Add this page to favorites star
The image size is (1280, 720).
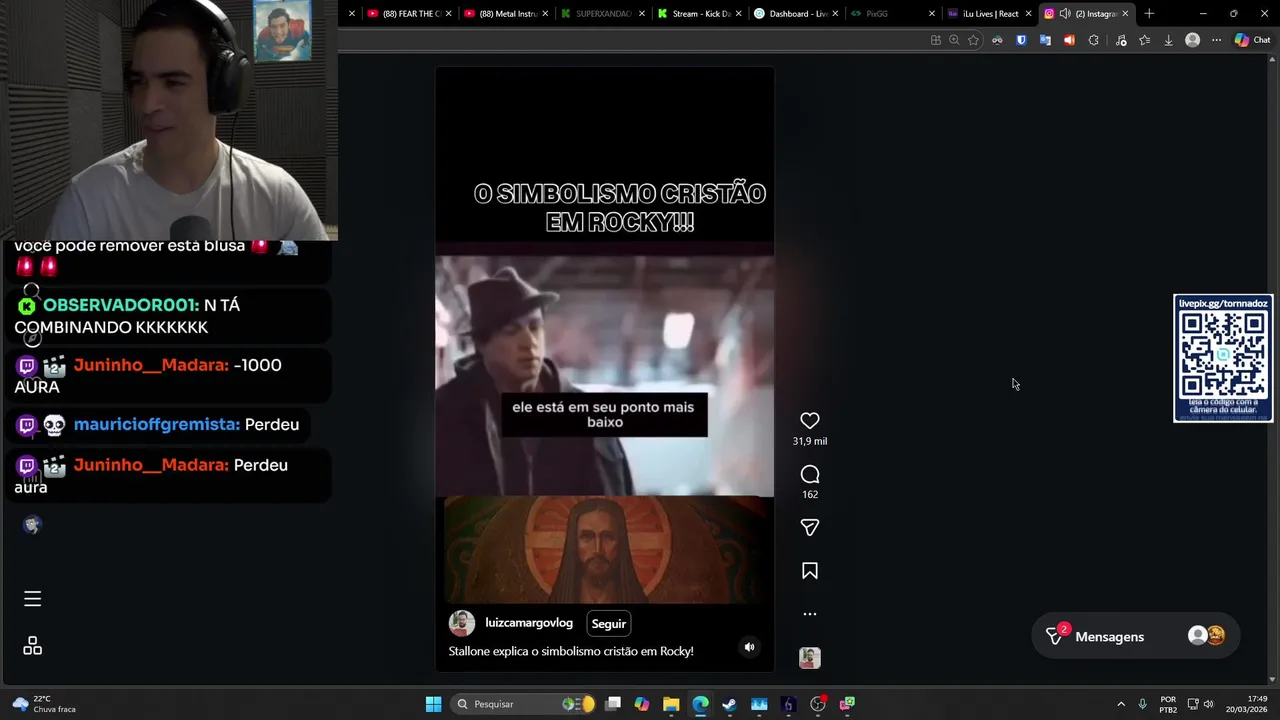pyautogui.click(x=973, y=40)
